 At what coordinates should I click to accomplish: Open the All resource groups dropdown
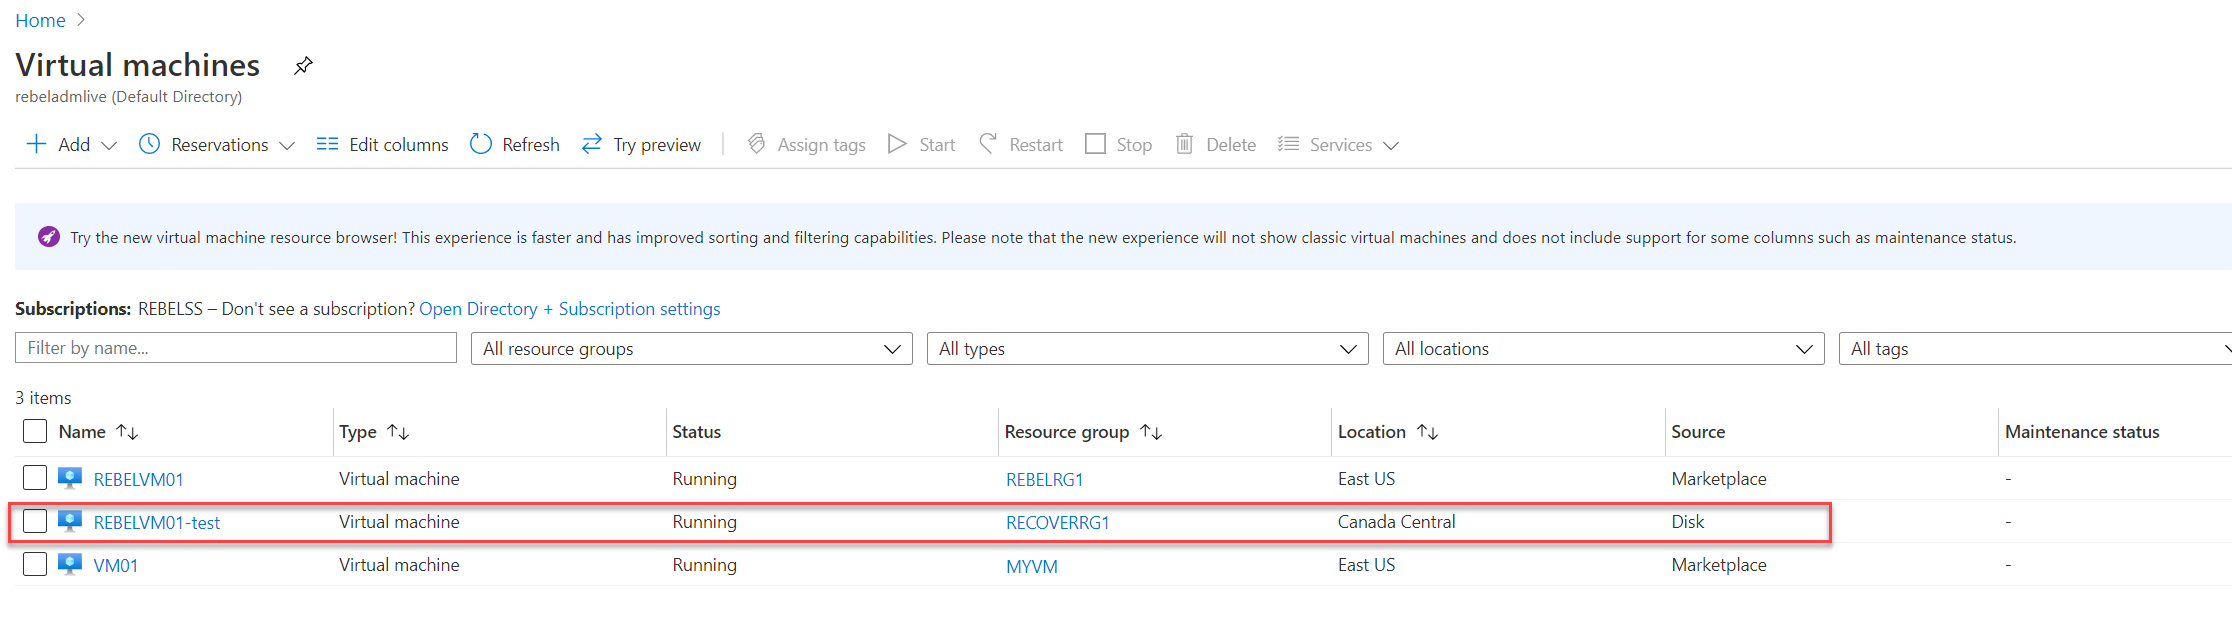tap(691, 349)
